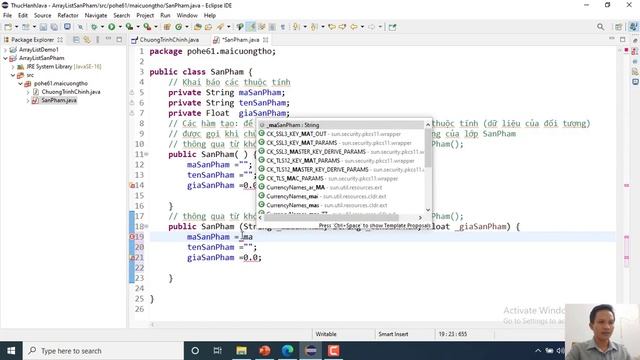Open the Back history dropdown arrow
The image size is (640, 360).
click(x=362, y=27)
